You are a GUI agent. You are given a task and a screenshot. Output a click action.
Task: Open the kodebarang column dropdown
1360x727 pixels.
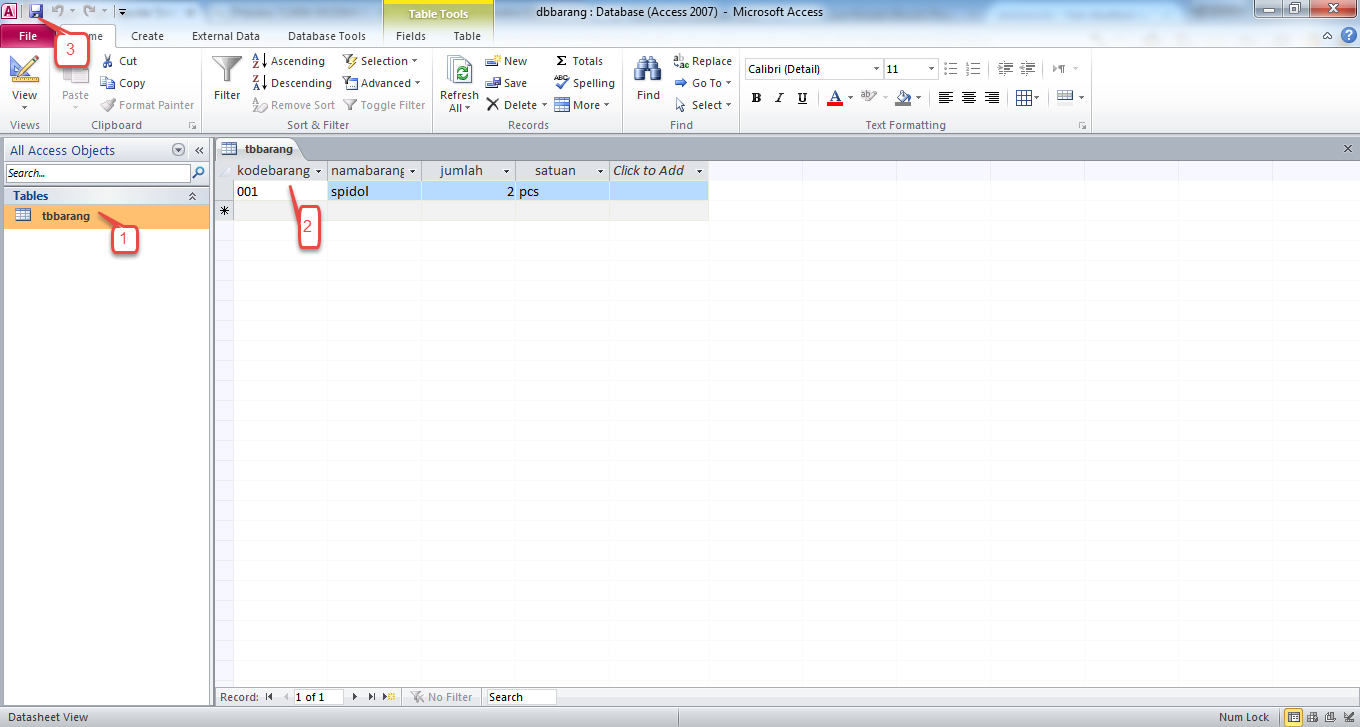(x=319, y=171)
